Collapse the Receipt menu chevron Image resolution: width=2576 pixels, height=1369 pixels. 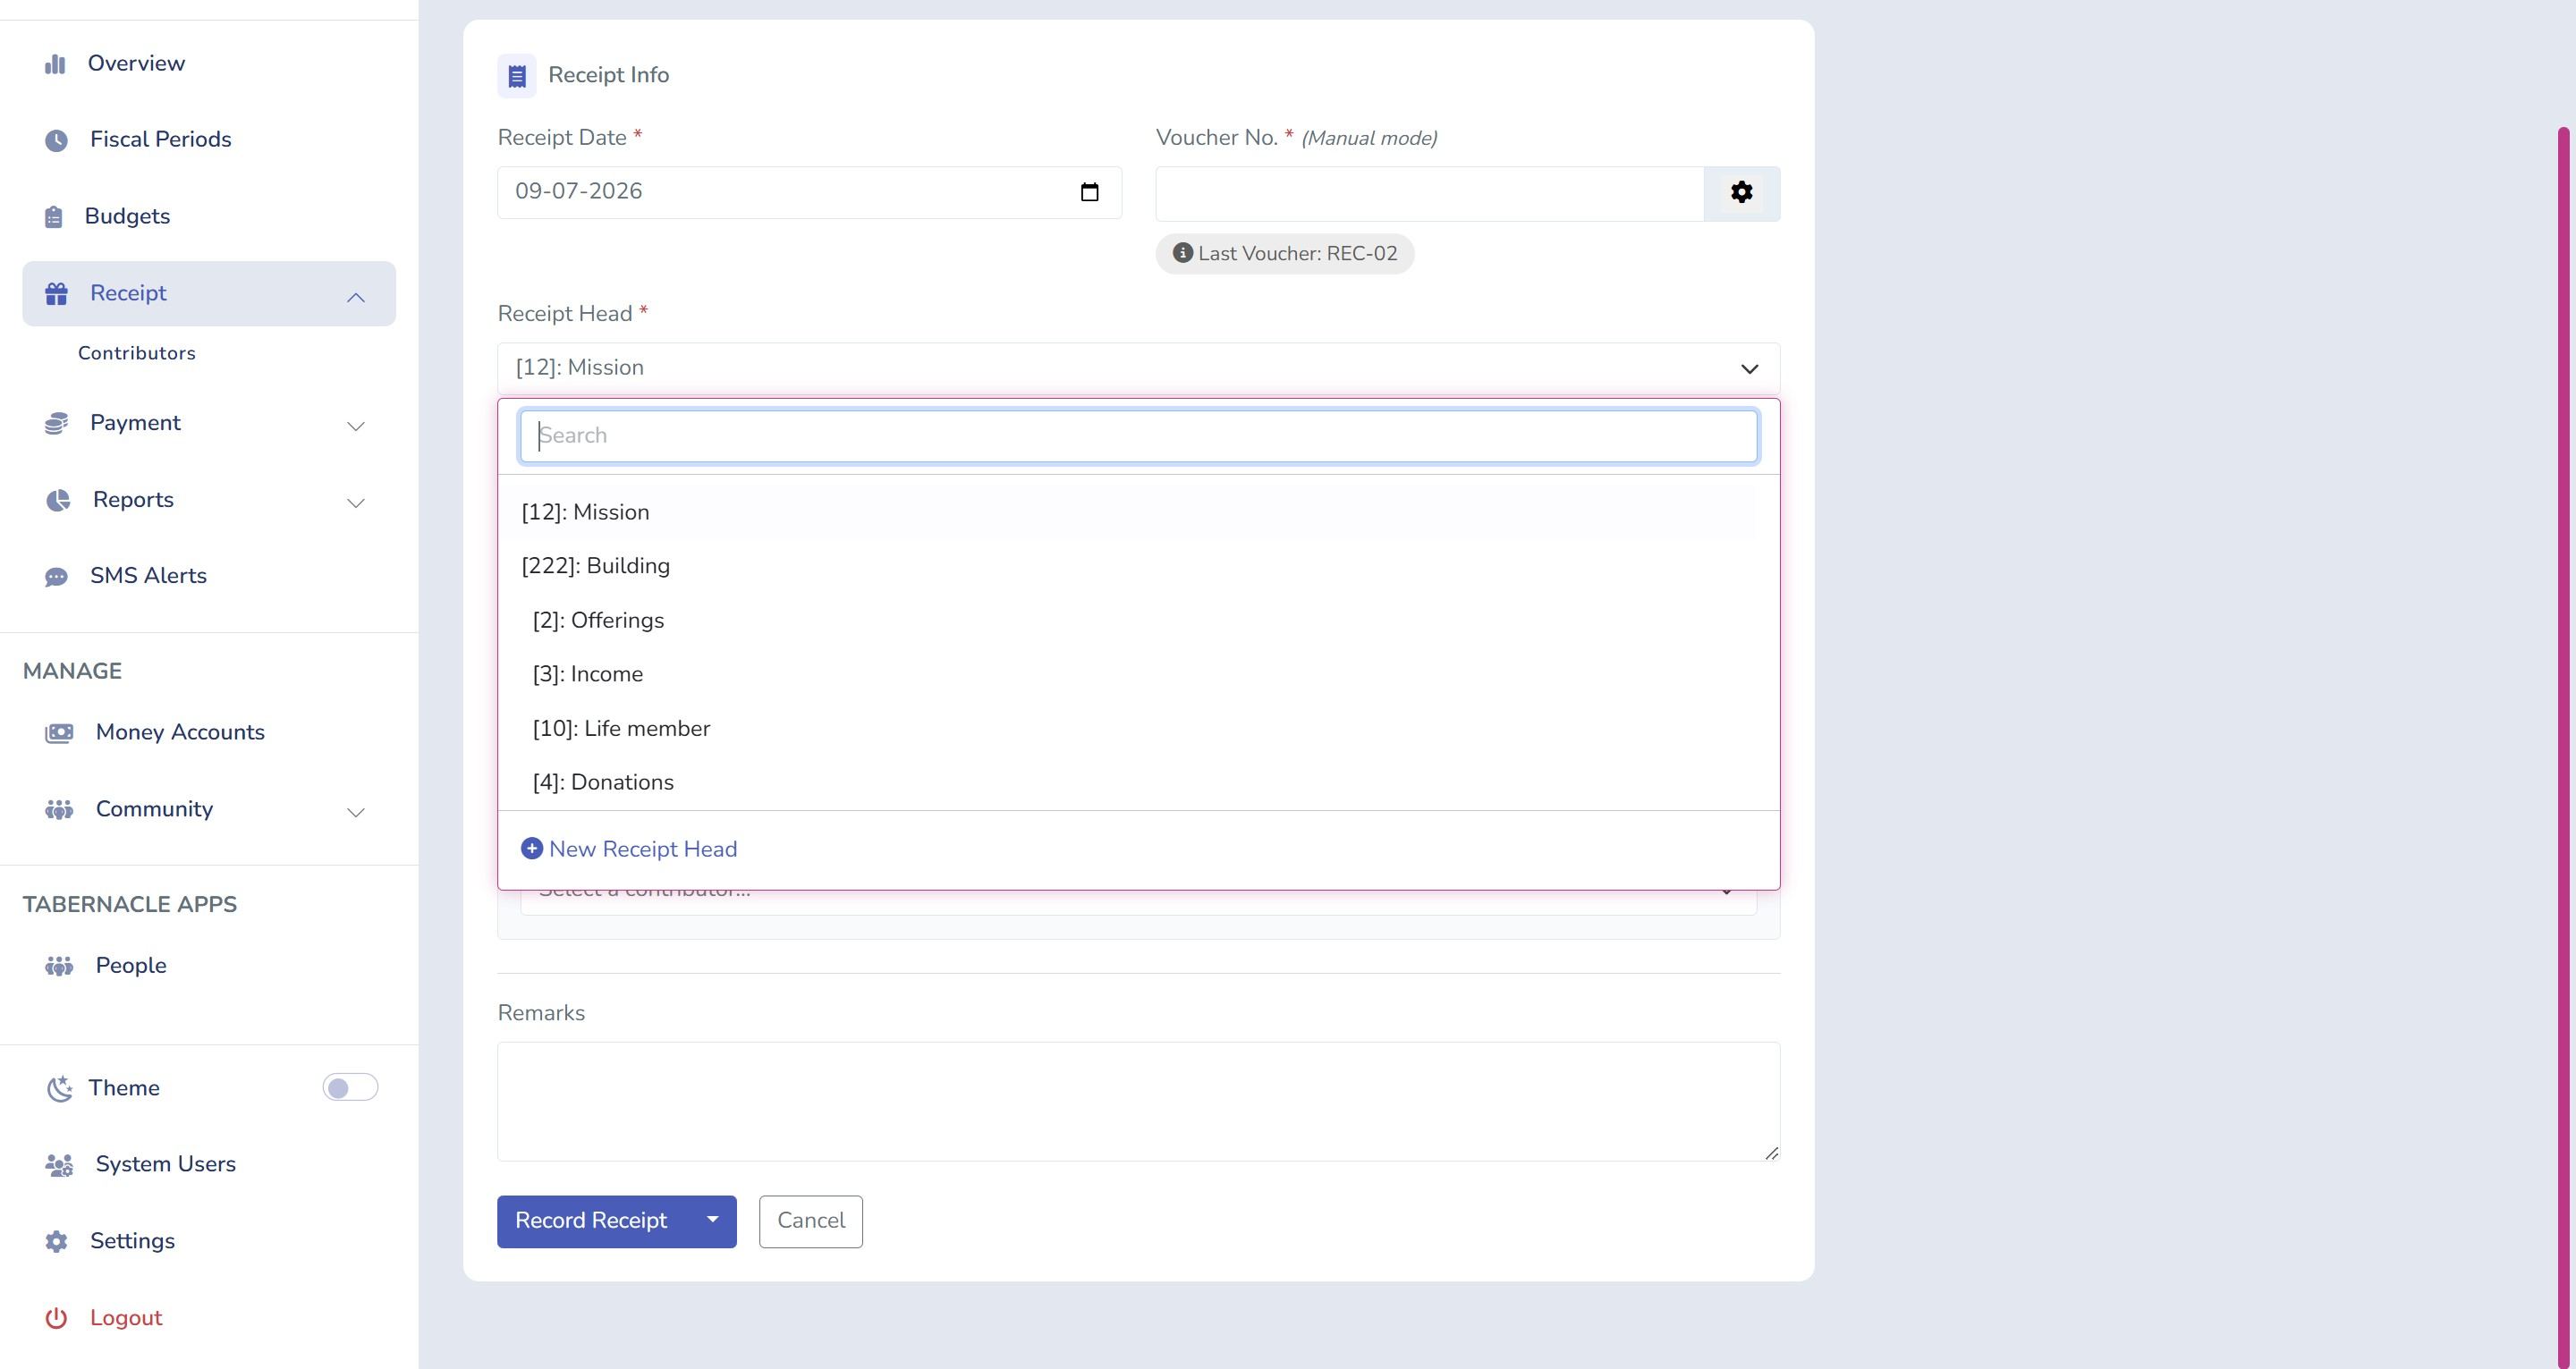point(355,297)
